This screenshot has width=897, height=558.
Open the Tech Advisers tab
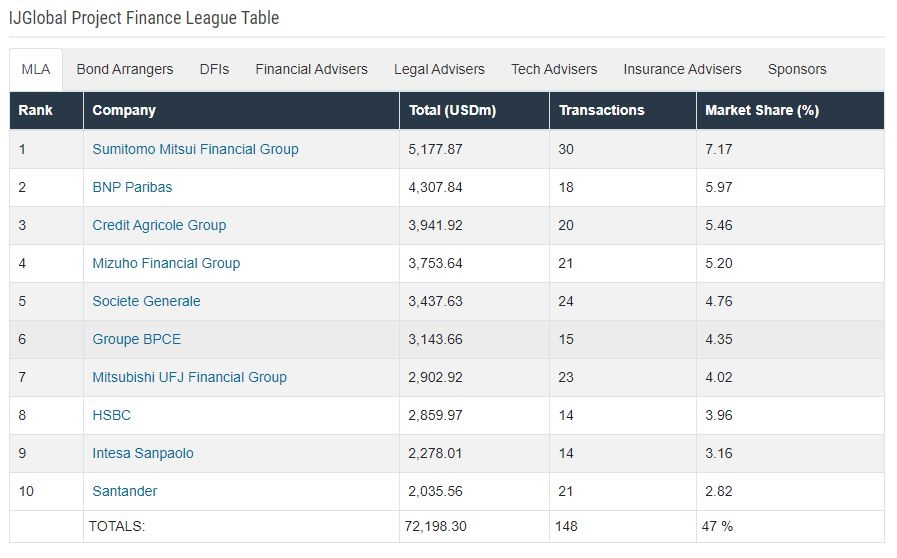tap(554, 69)
